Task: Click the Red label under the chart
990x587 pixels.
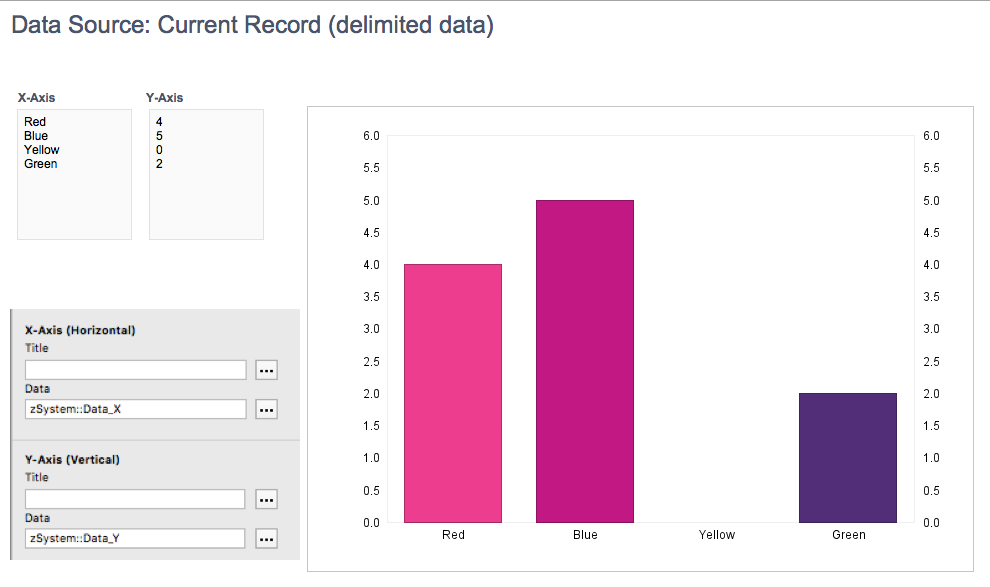Action: (453, 535)
